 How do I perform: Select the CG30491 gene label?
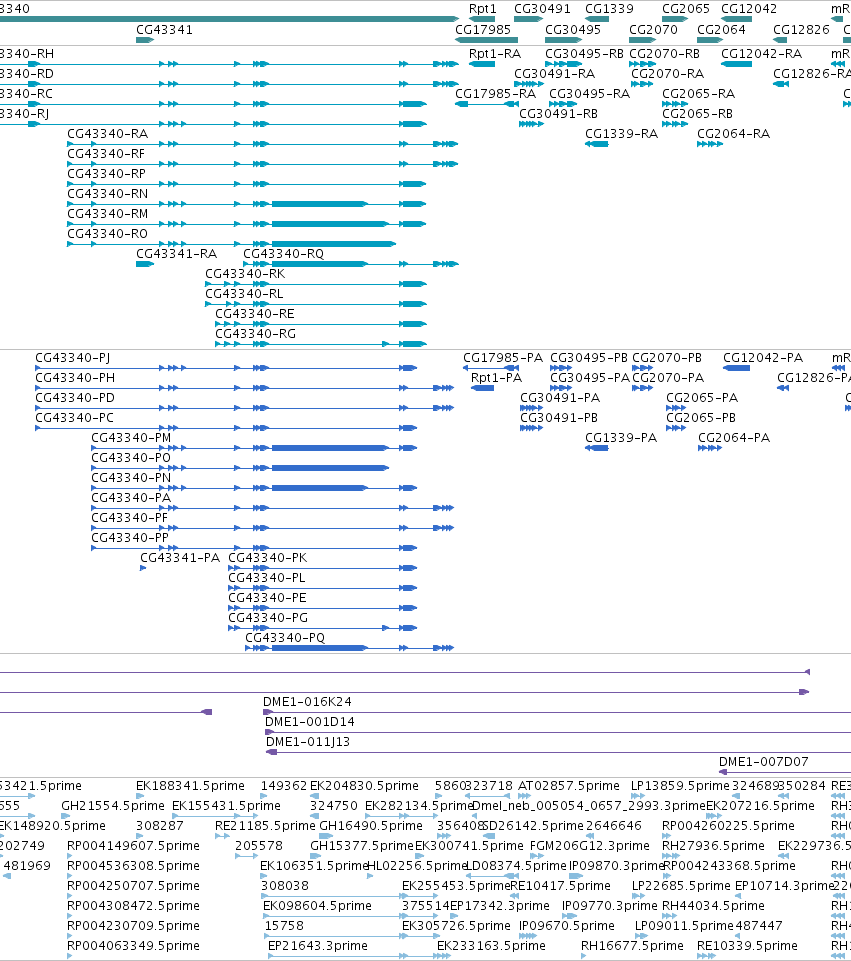(542, 9)
